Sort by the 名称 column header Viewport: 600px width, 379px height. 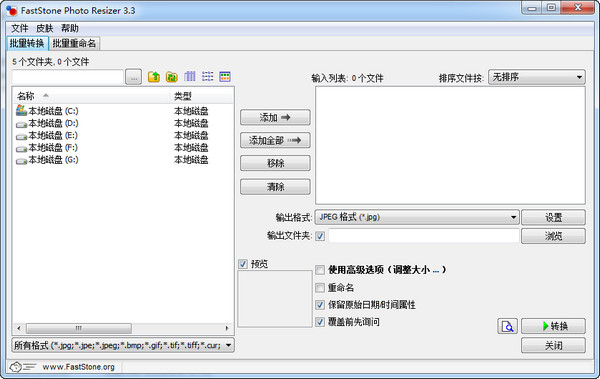[91, 96]
